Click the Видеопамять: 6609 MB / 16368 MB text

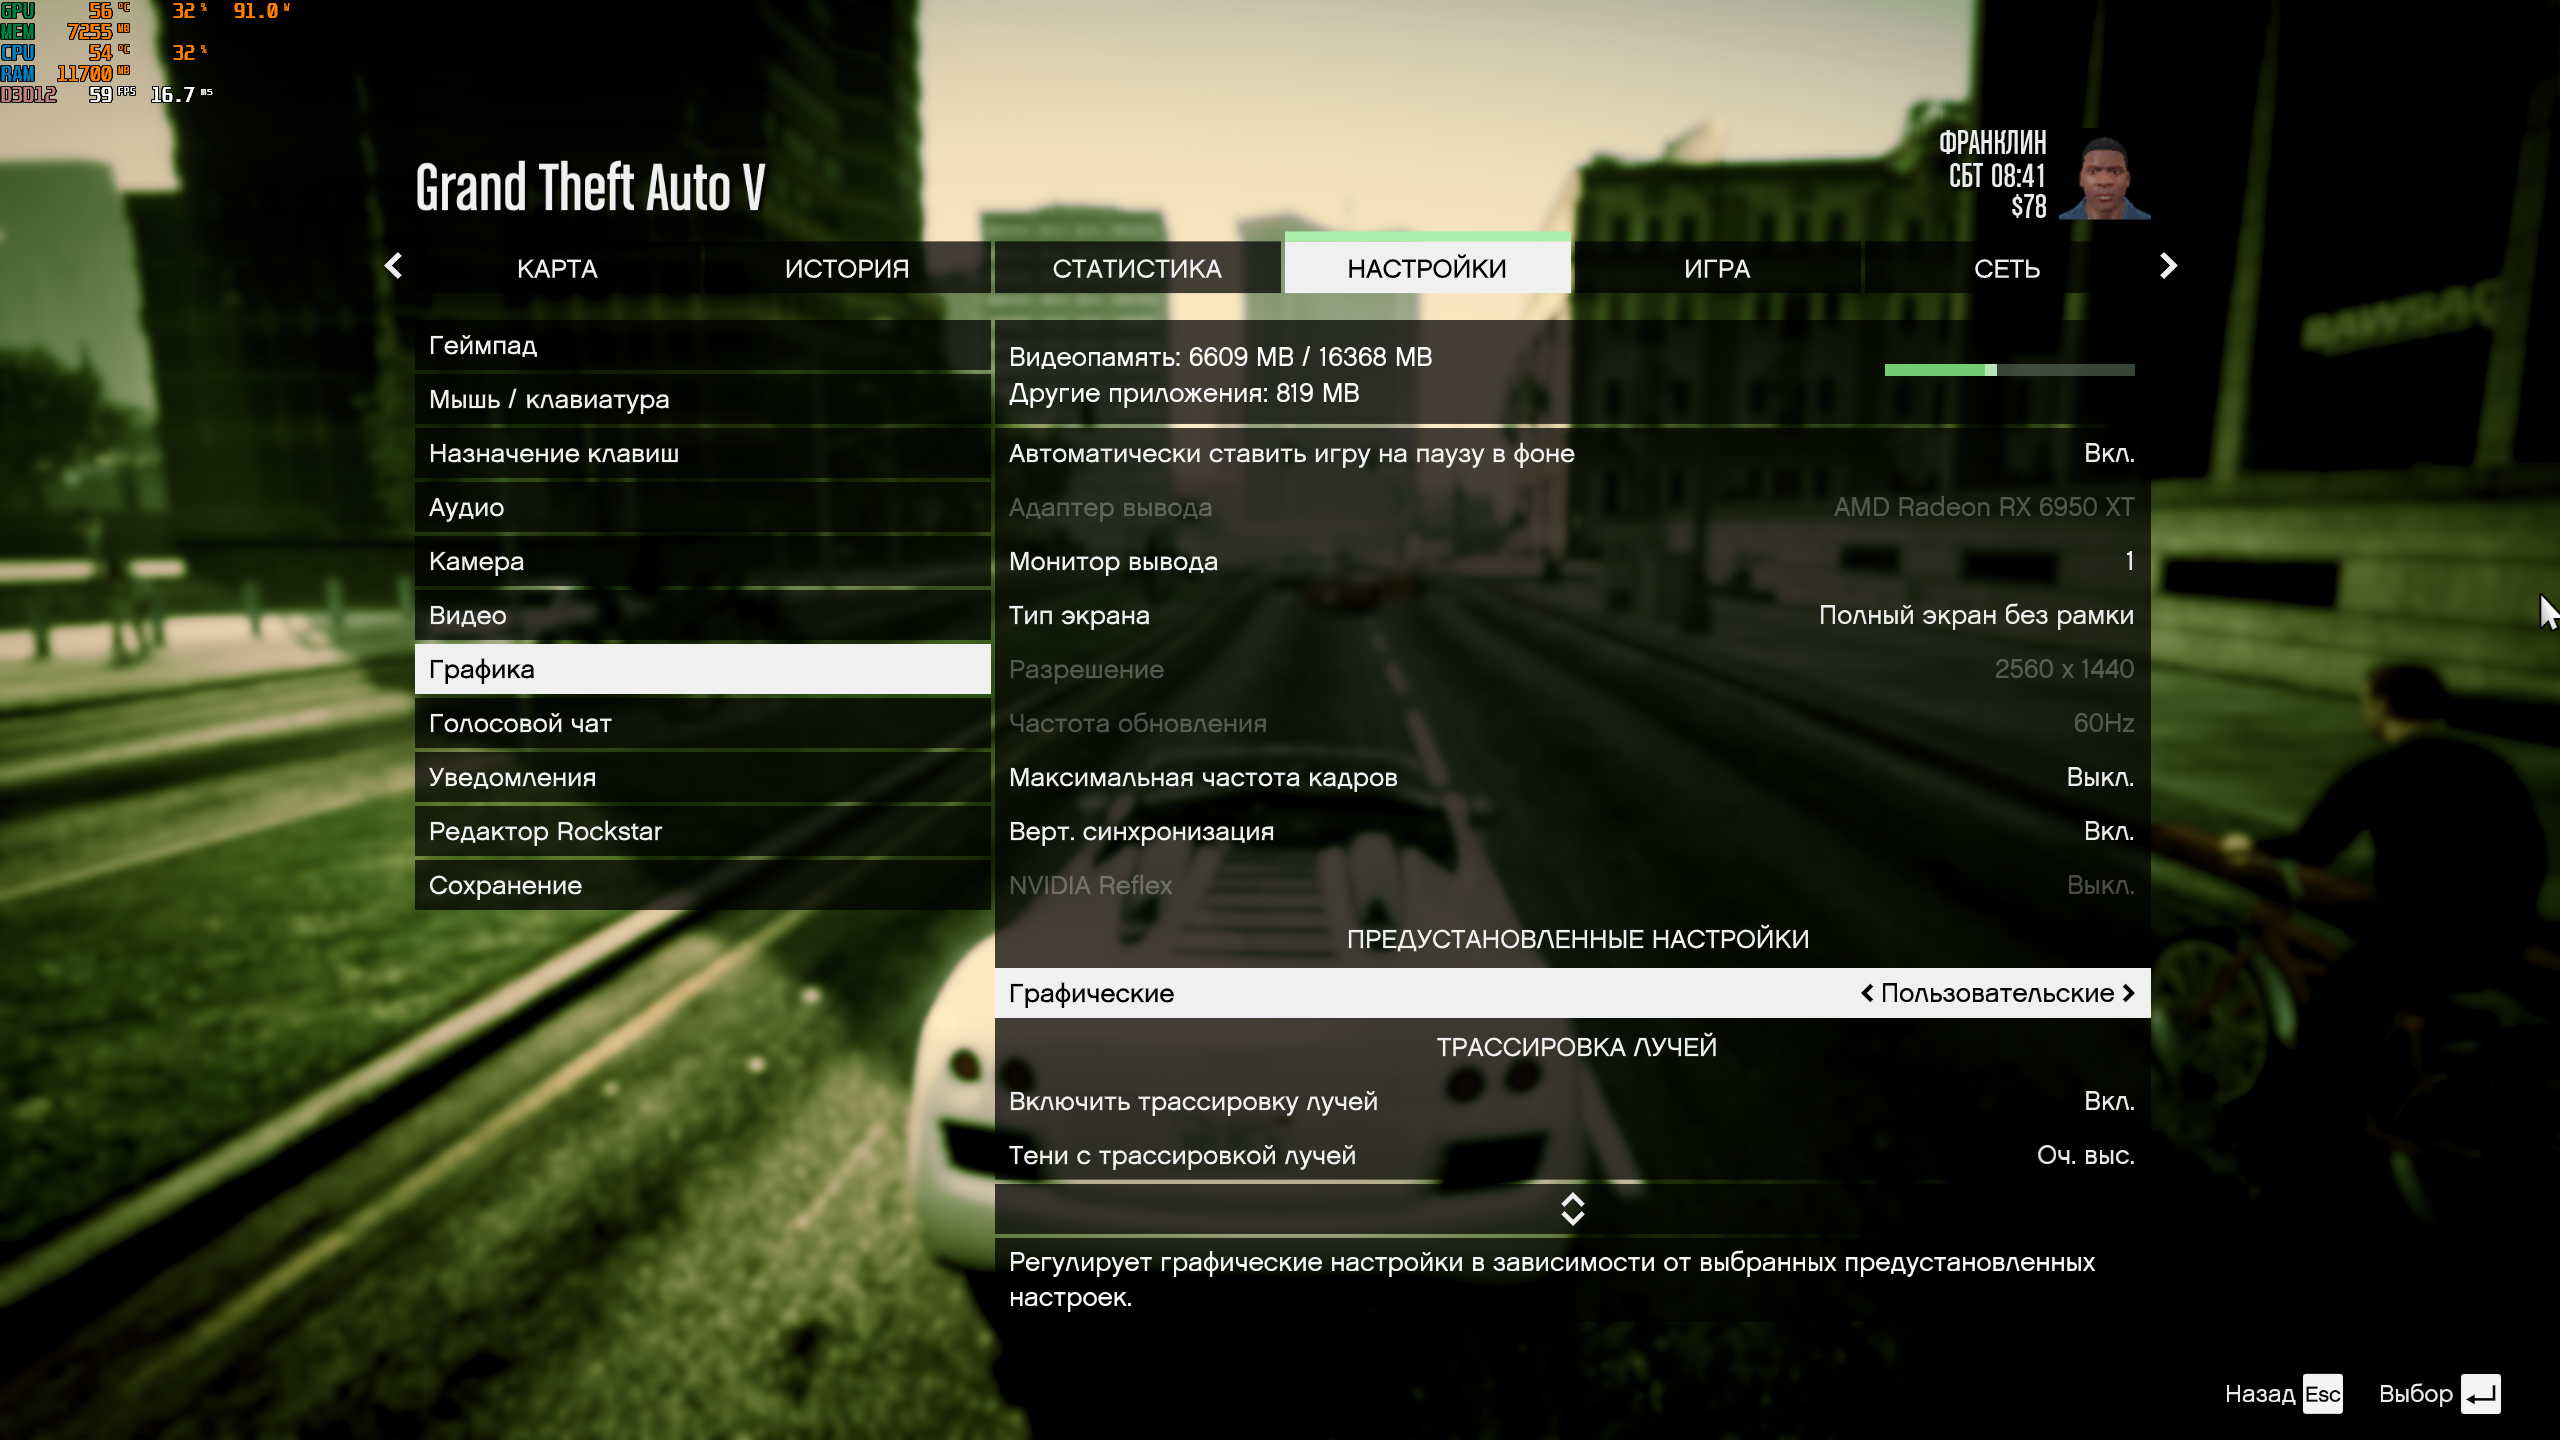1220,357
